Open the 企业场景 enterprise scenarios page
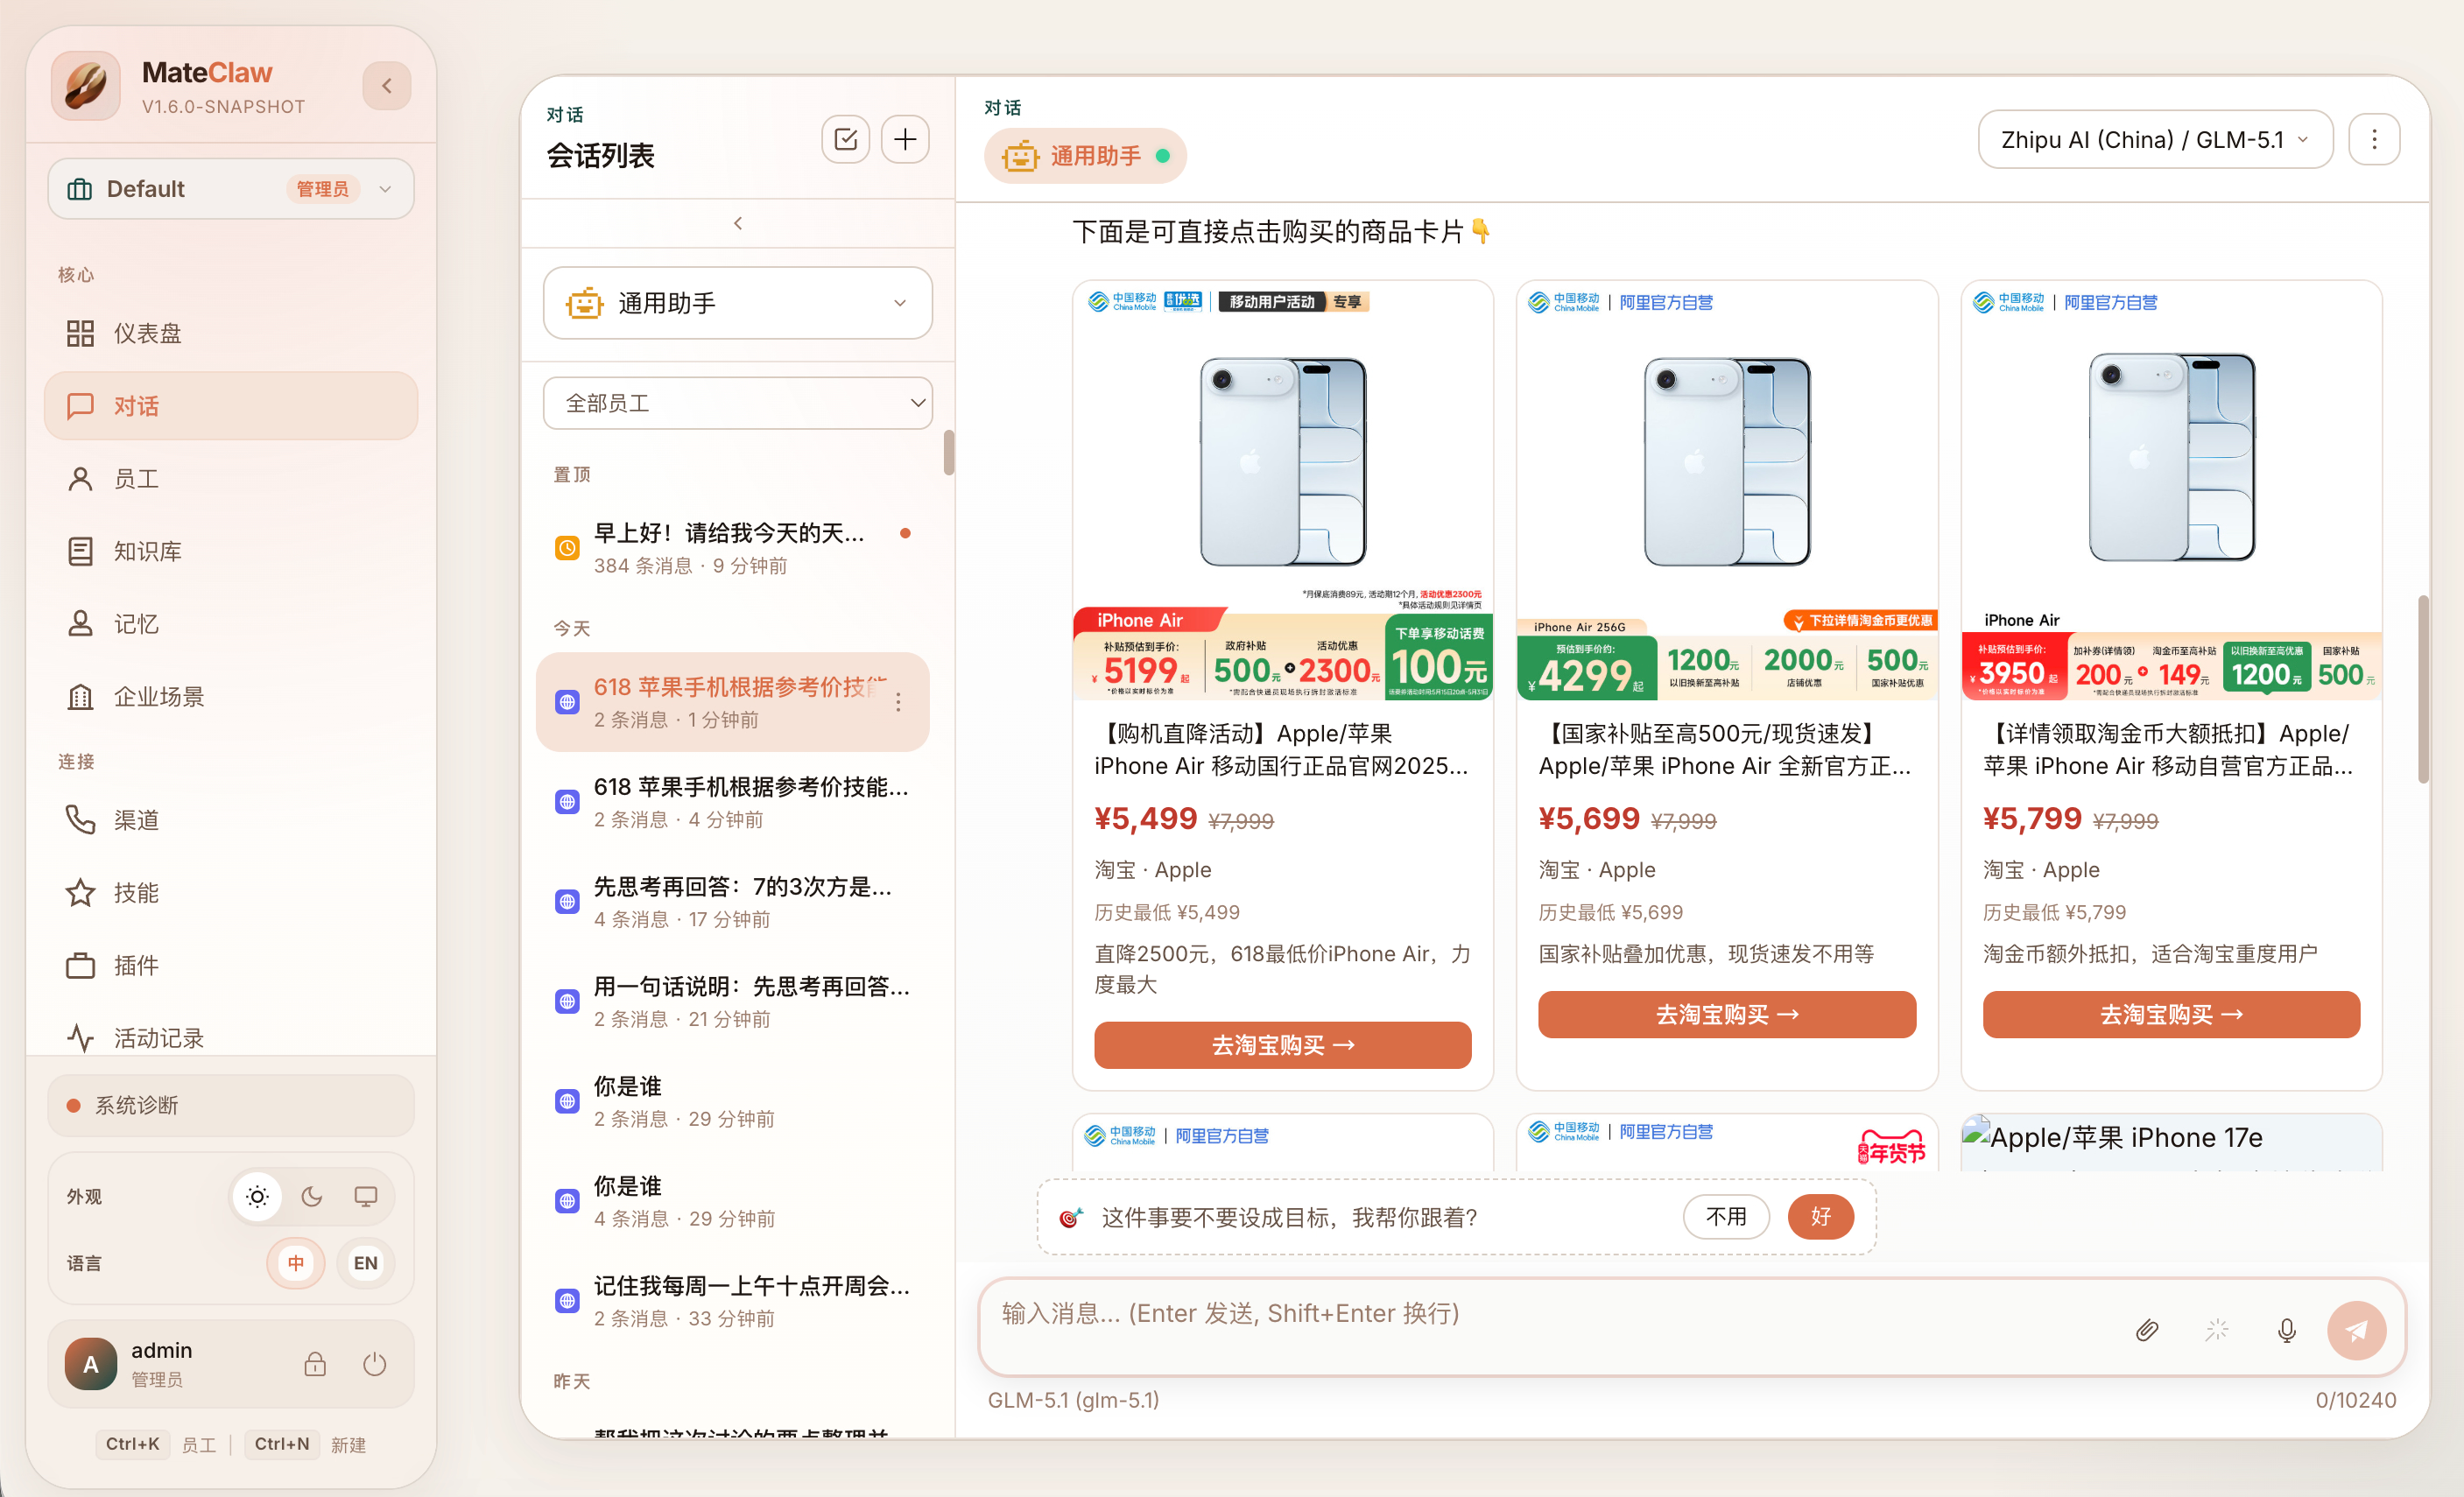The height and width of the screenshot is (1497, 2464). click(231, 697)
